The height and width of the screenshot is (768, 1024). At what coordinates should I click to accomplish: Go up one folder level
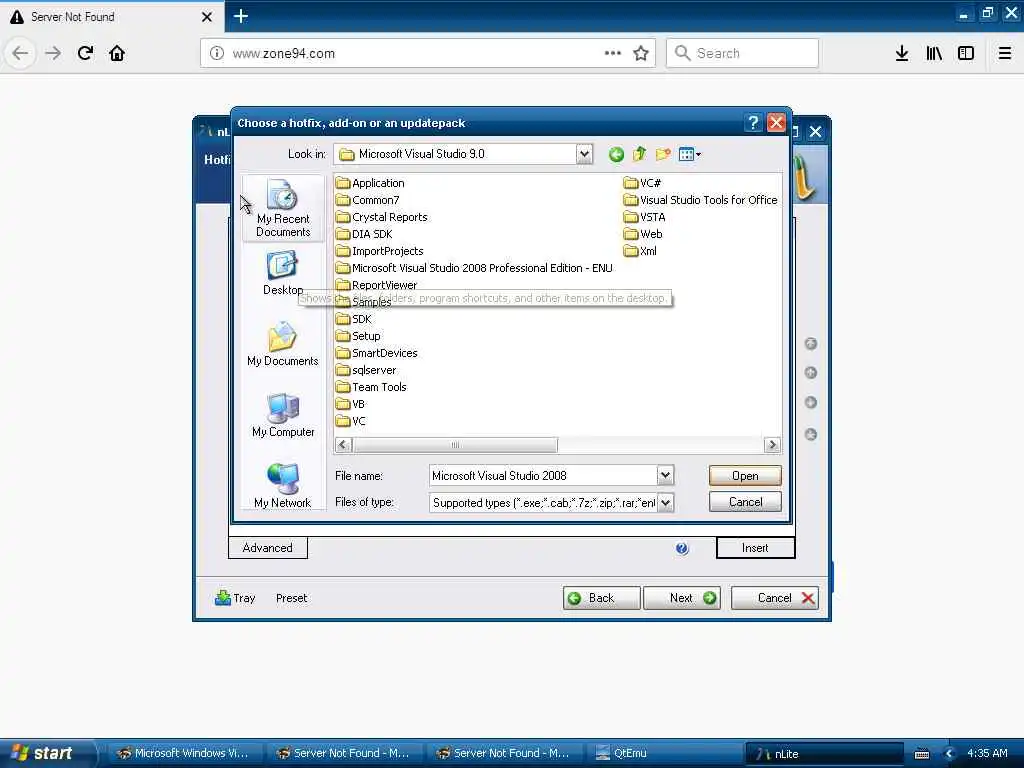pyautogui.click(x=639, y=154)
